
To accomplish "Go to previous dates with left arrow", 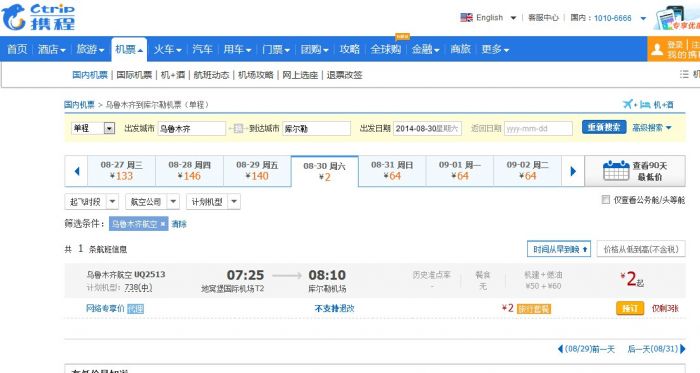I will 77,171.
